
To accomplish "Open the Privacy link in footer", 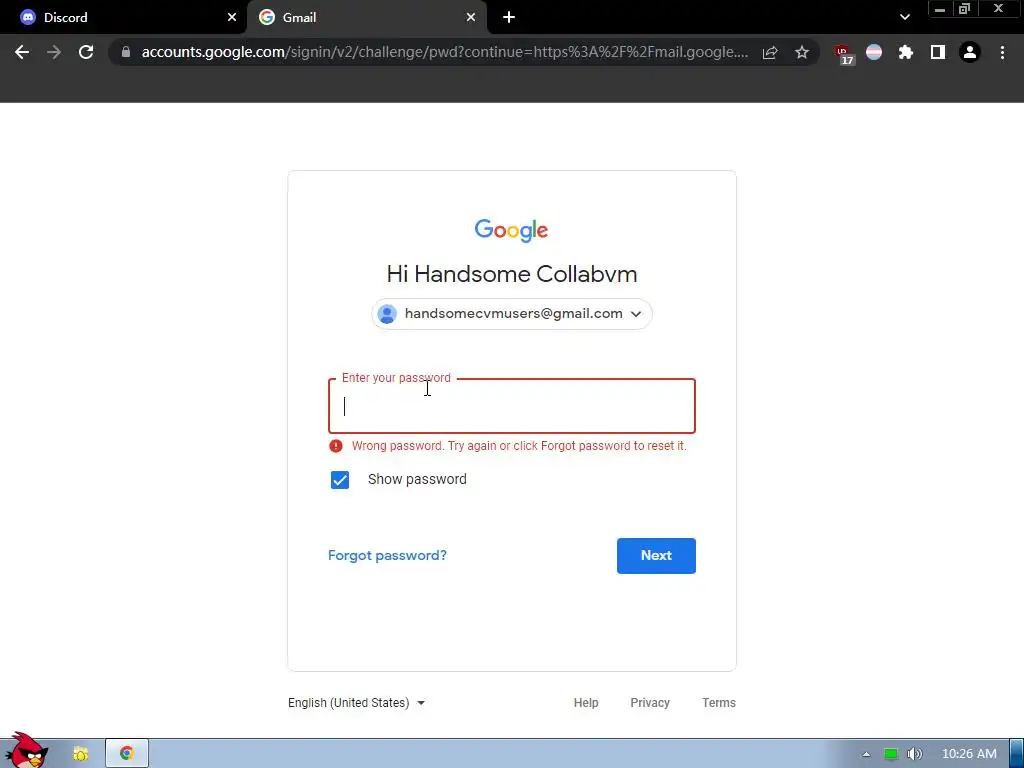I will (x=650, y=703).
